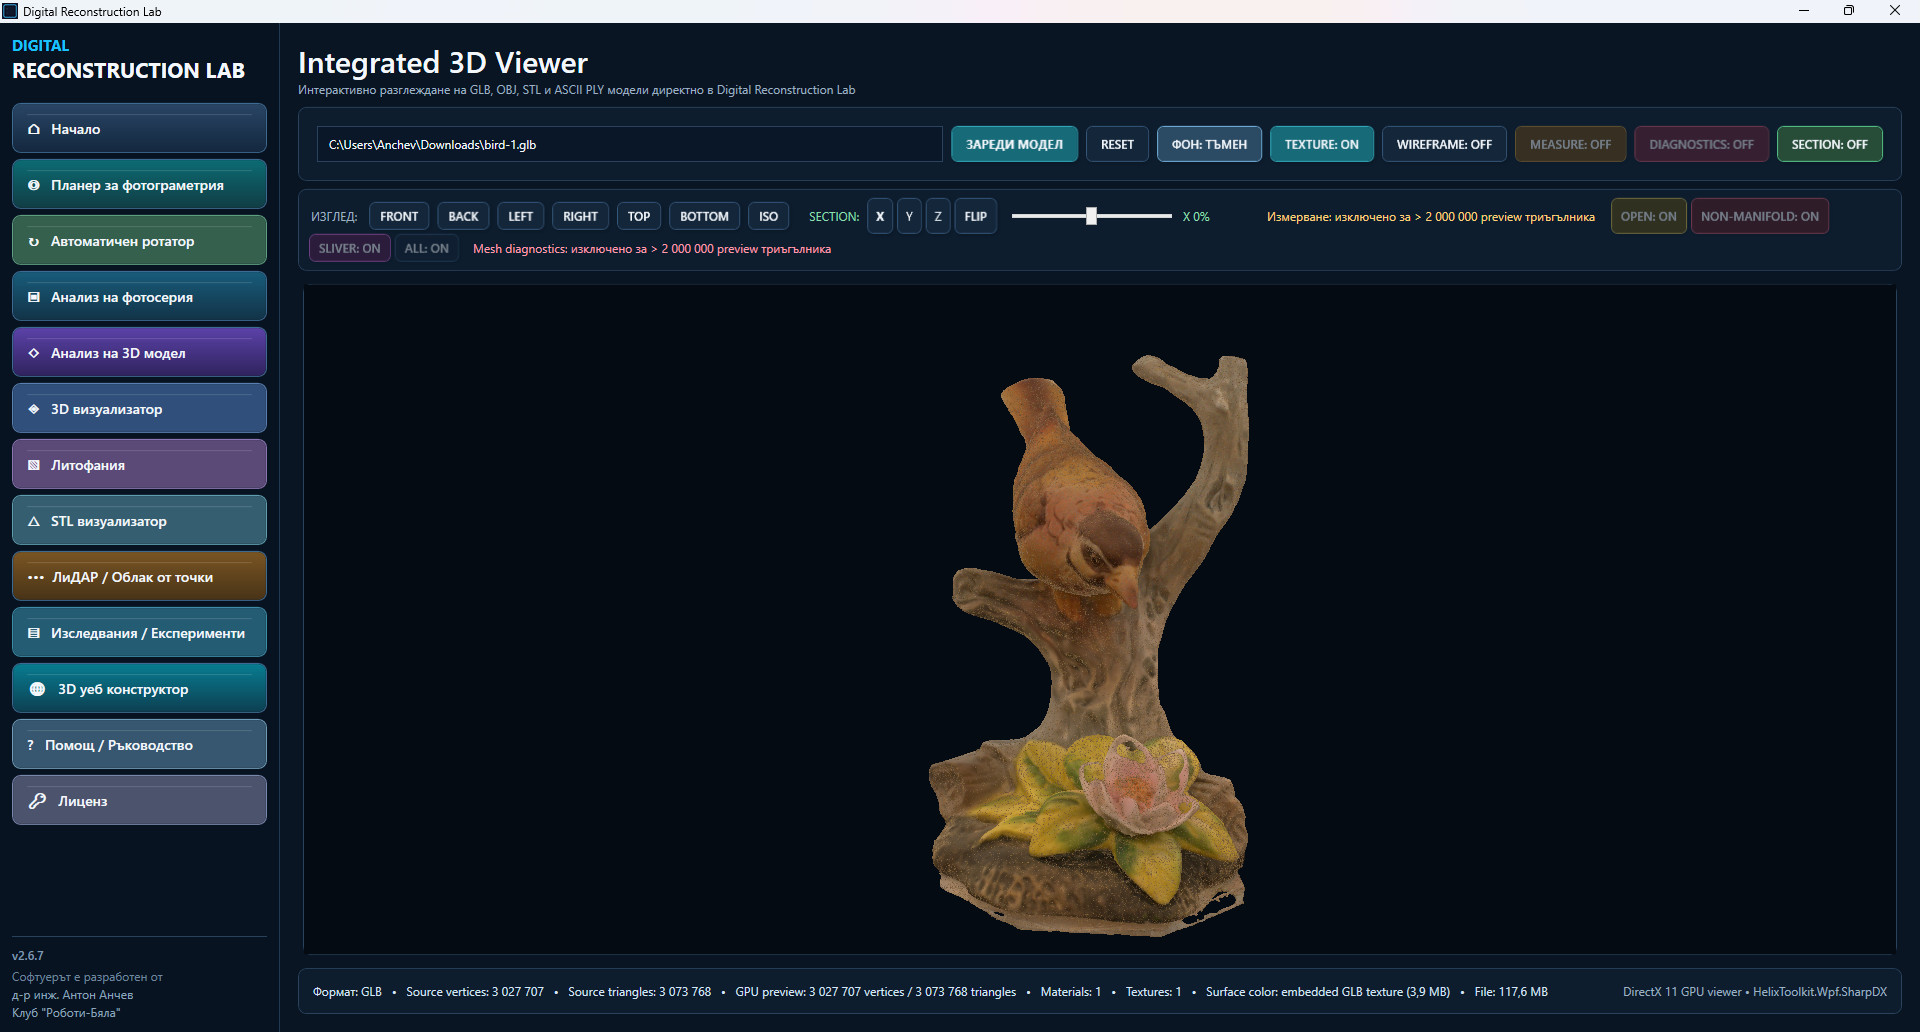The width and height of the screenshot is (1920, 1032).
Task: Click the status text 'Source vertices: 3 027 707'
Action: (x=475, y=992)
